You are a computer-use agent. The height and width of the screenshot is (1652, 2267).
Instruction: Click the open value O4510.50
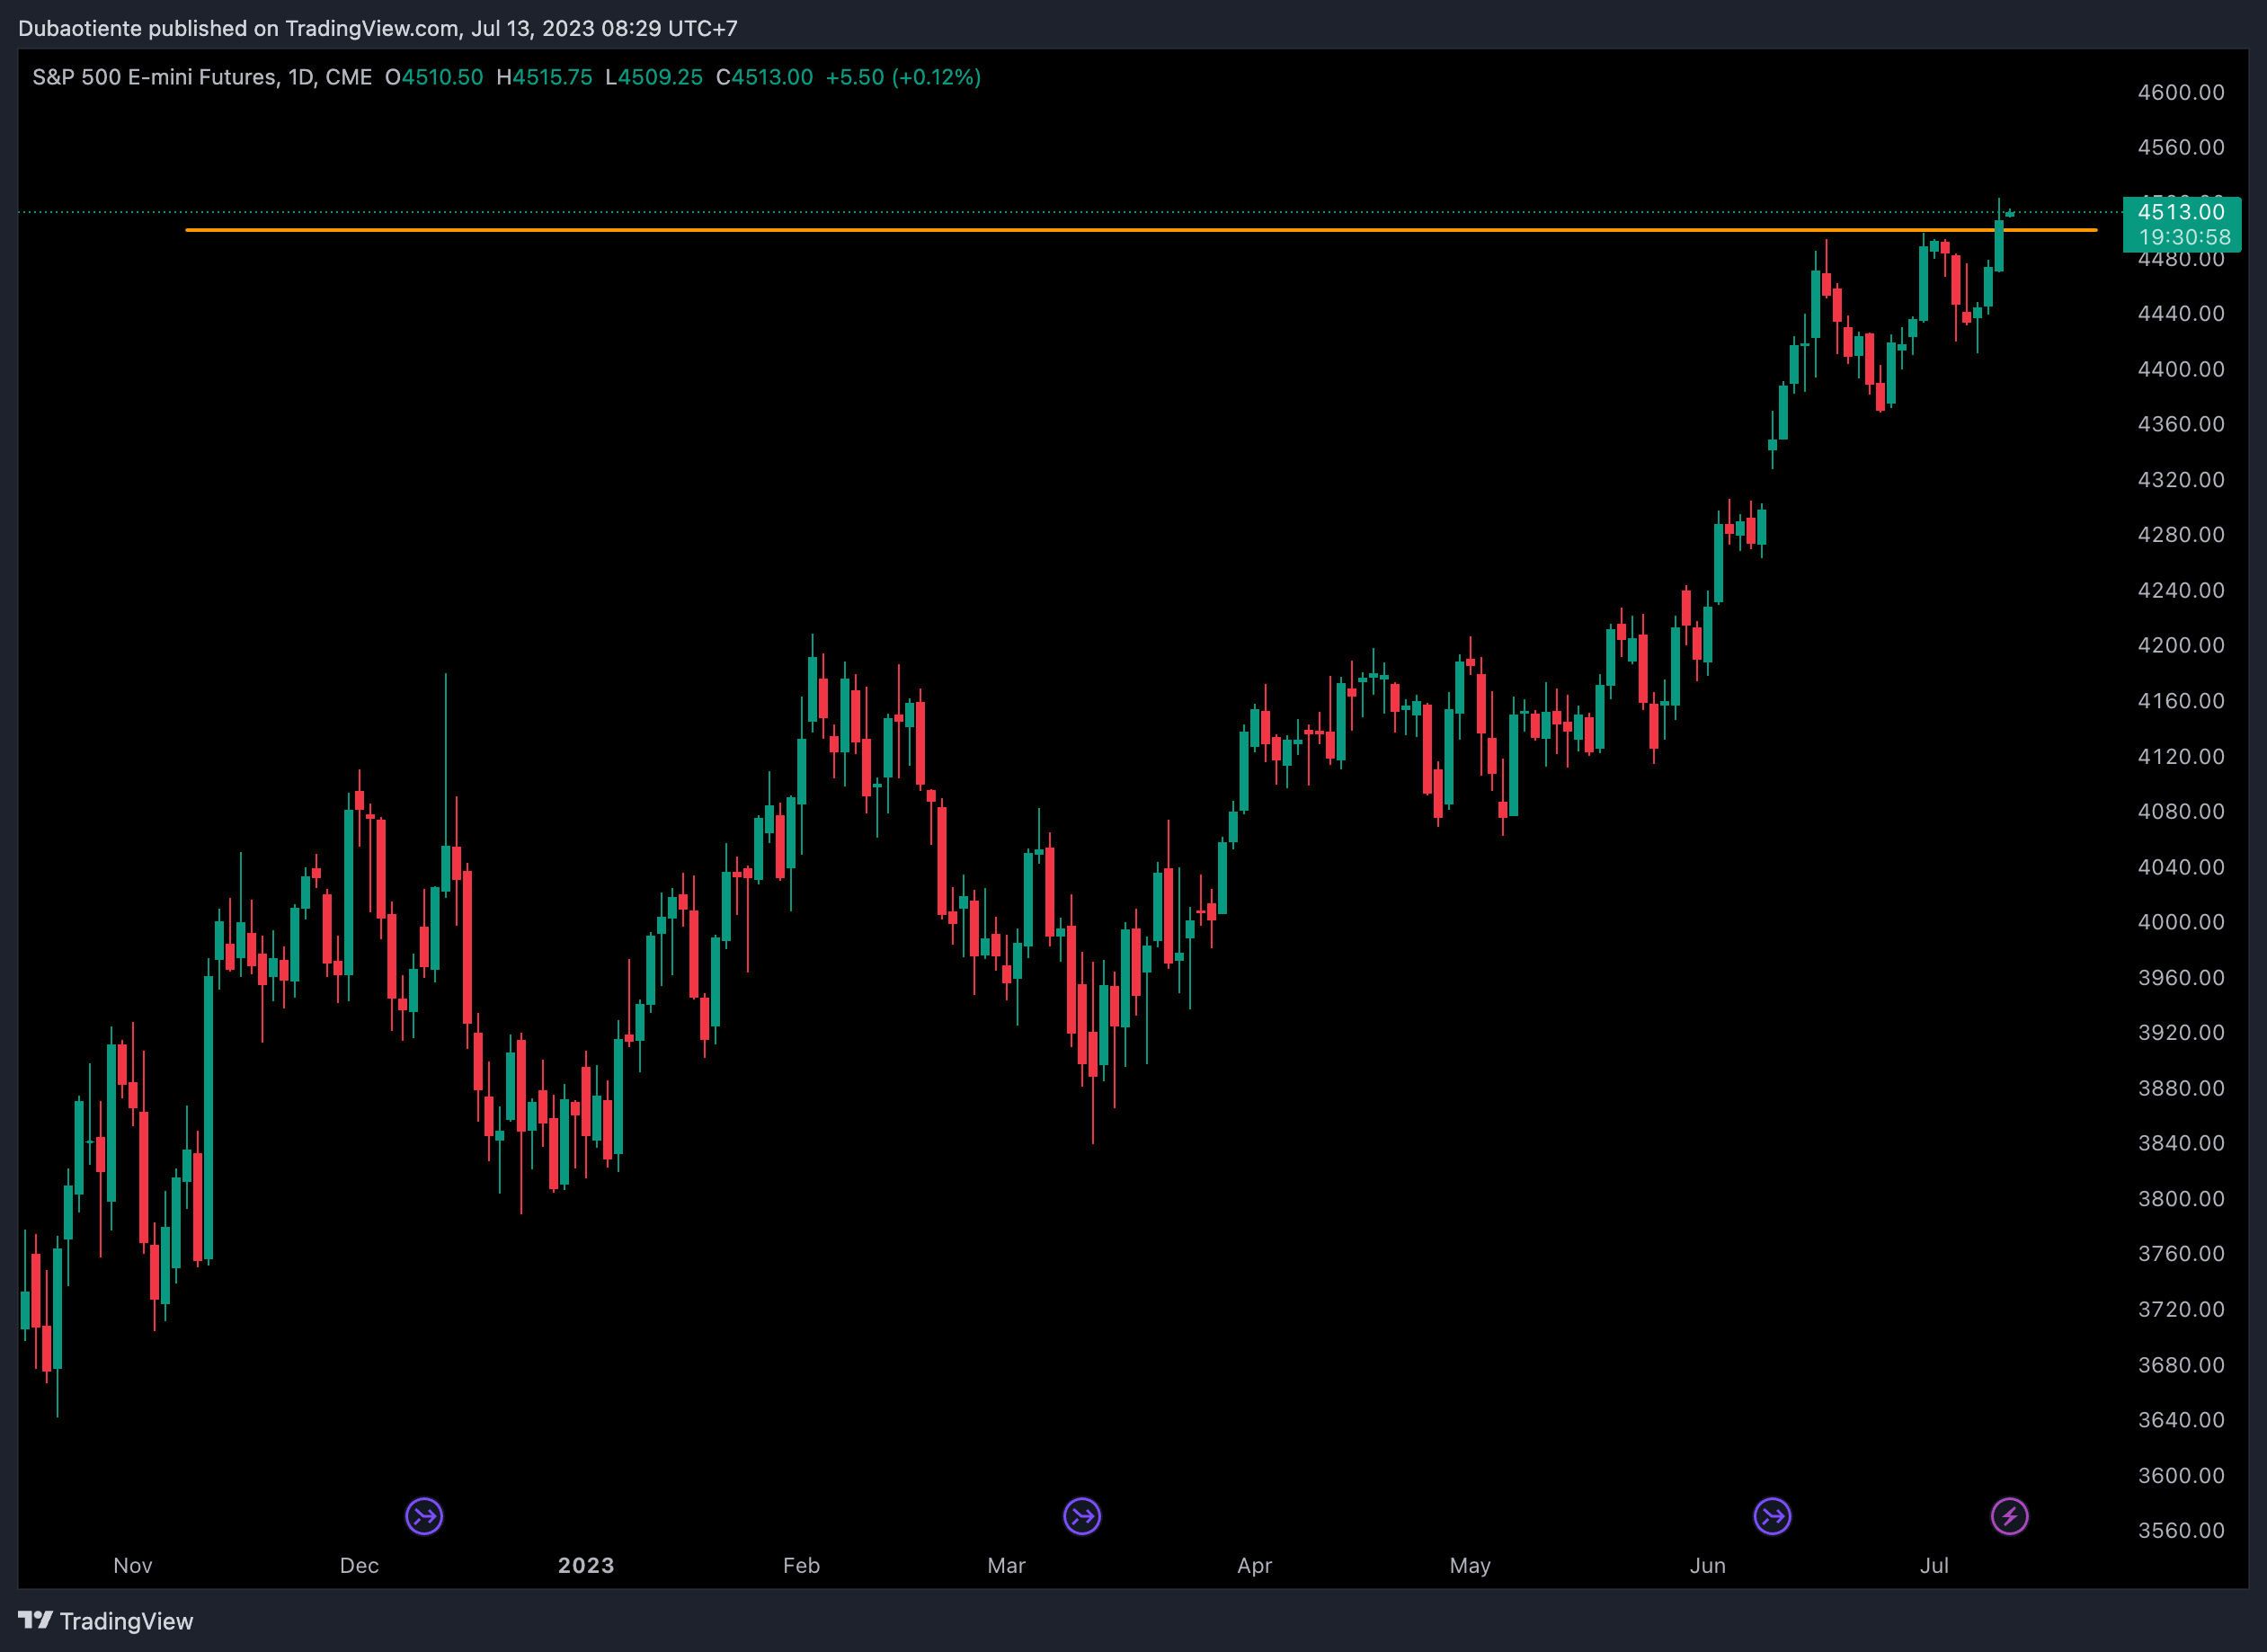tap(434, 77)
